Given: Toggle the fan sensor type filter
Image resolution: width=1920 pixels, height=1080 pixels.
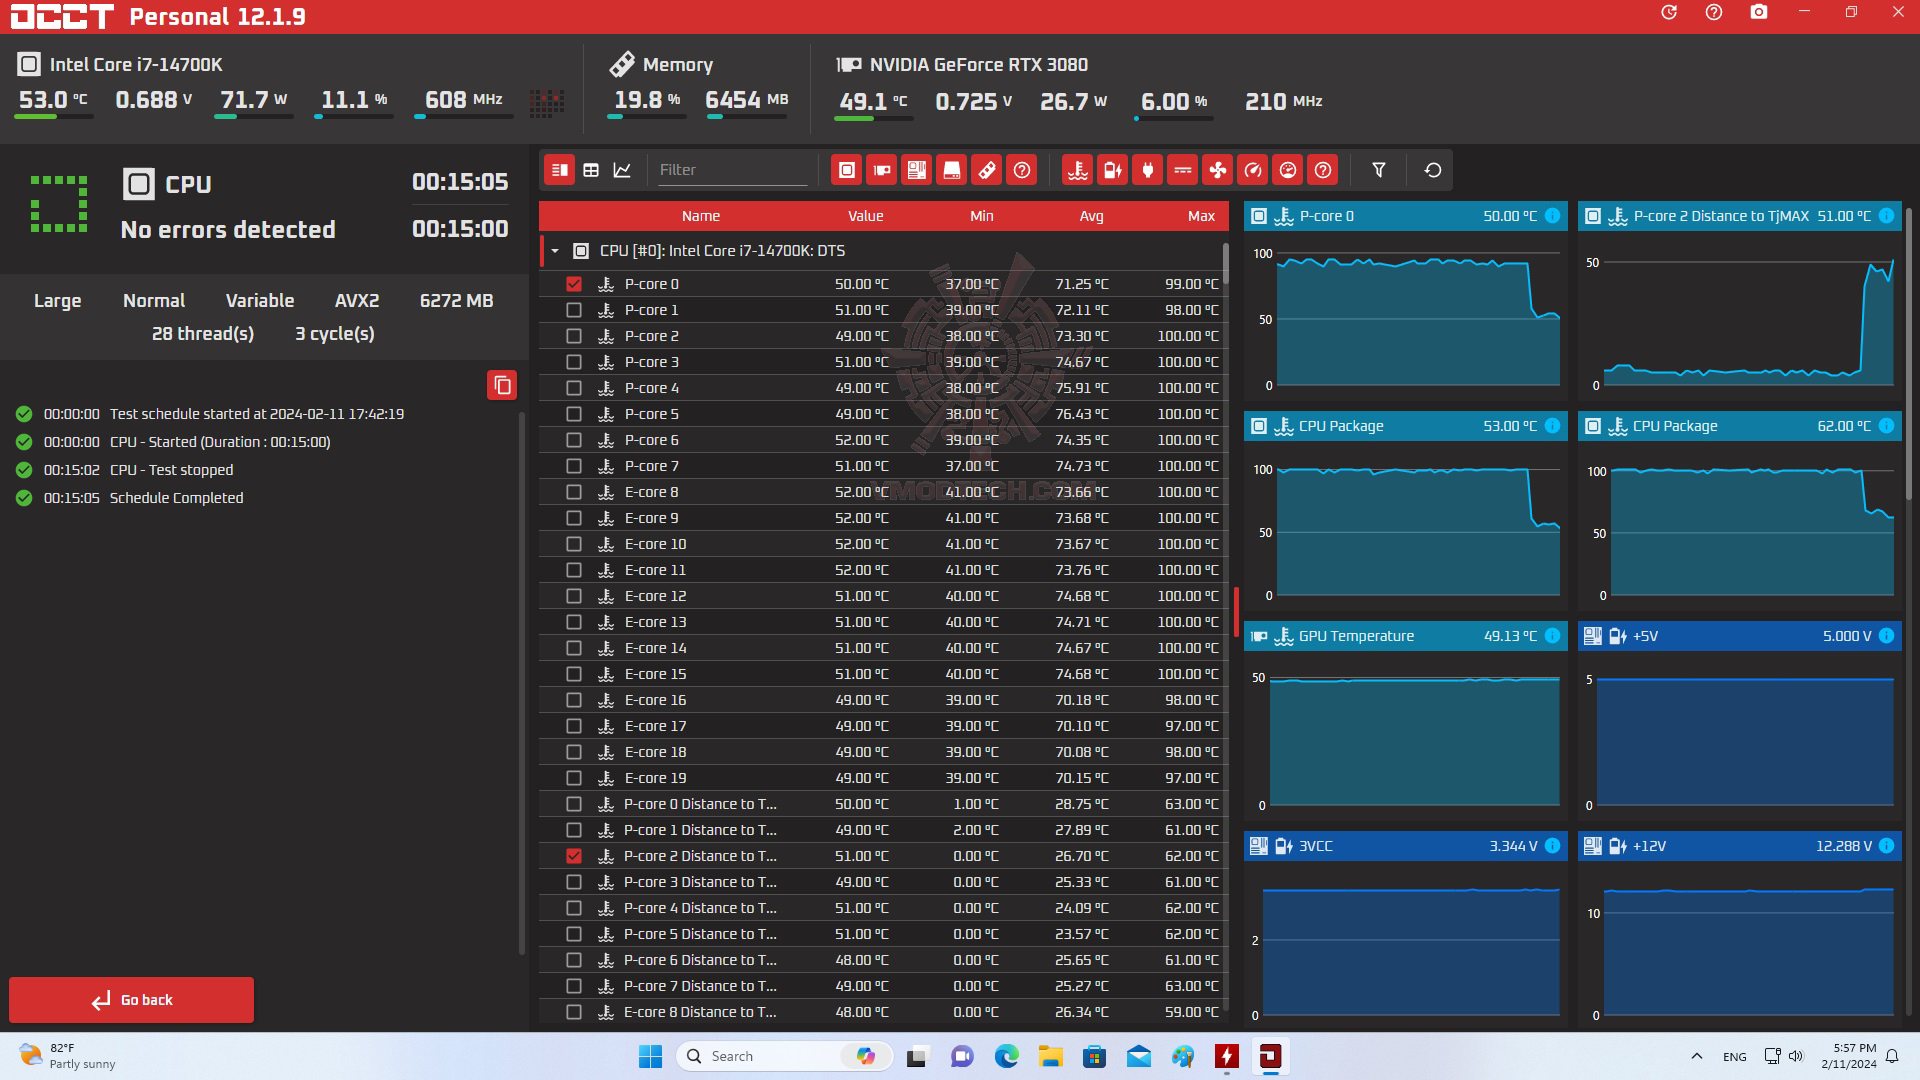Looking at the screenshot, I should [1217, 170].
